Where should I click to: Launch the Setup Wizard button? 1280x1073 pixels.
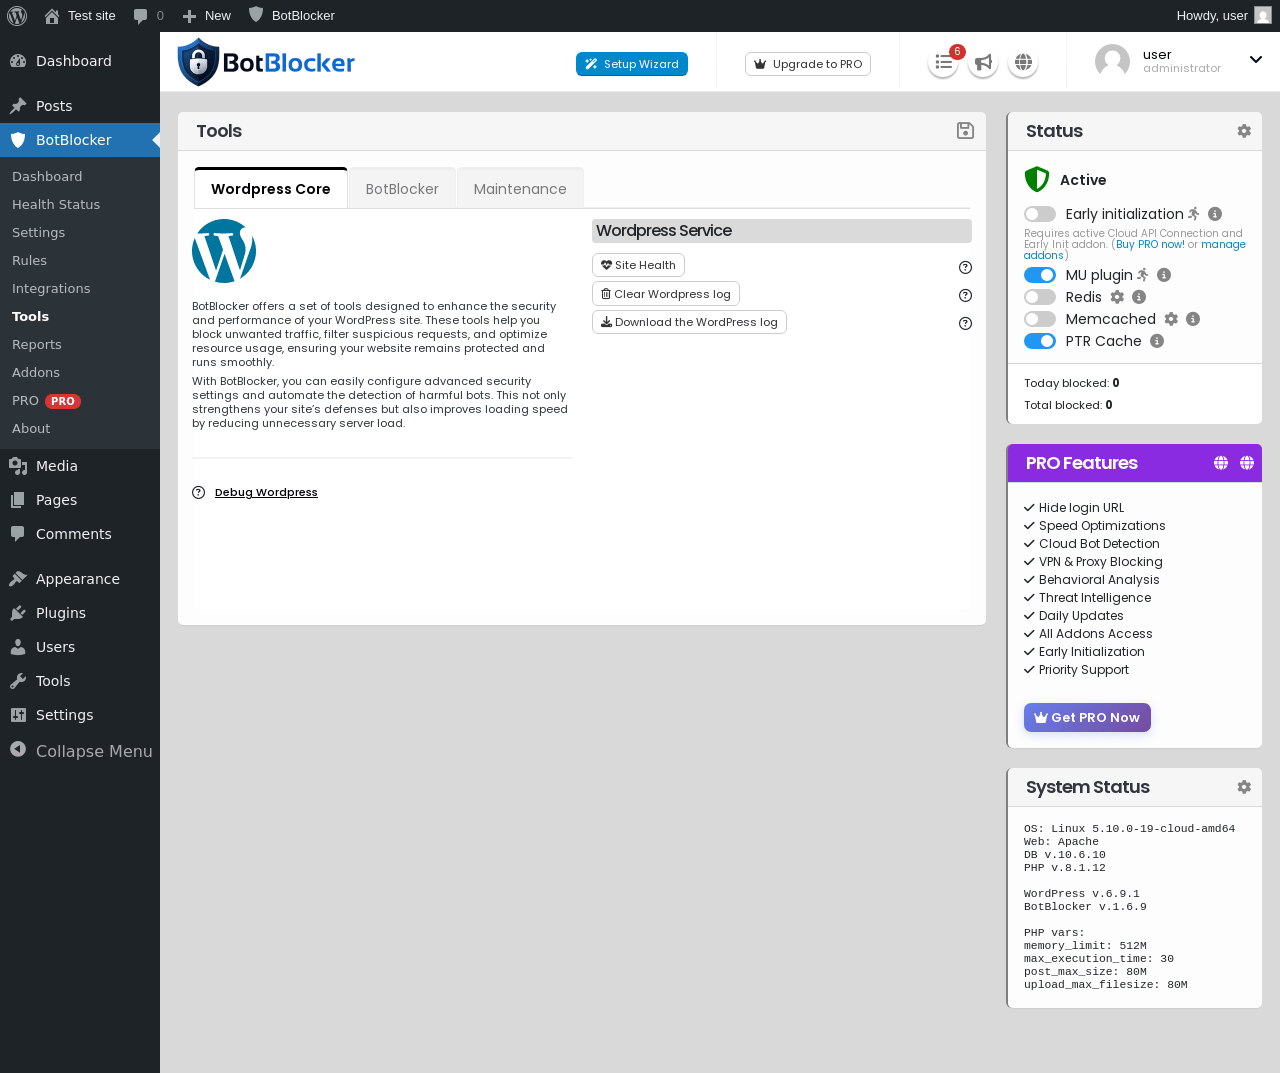tap(632, 64)
